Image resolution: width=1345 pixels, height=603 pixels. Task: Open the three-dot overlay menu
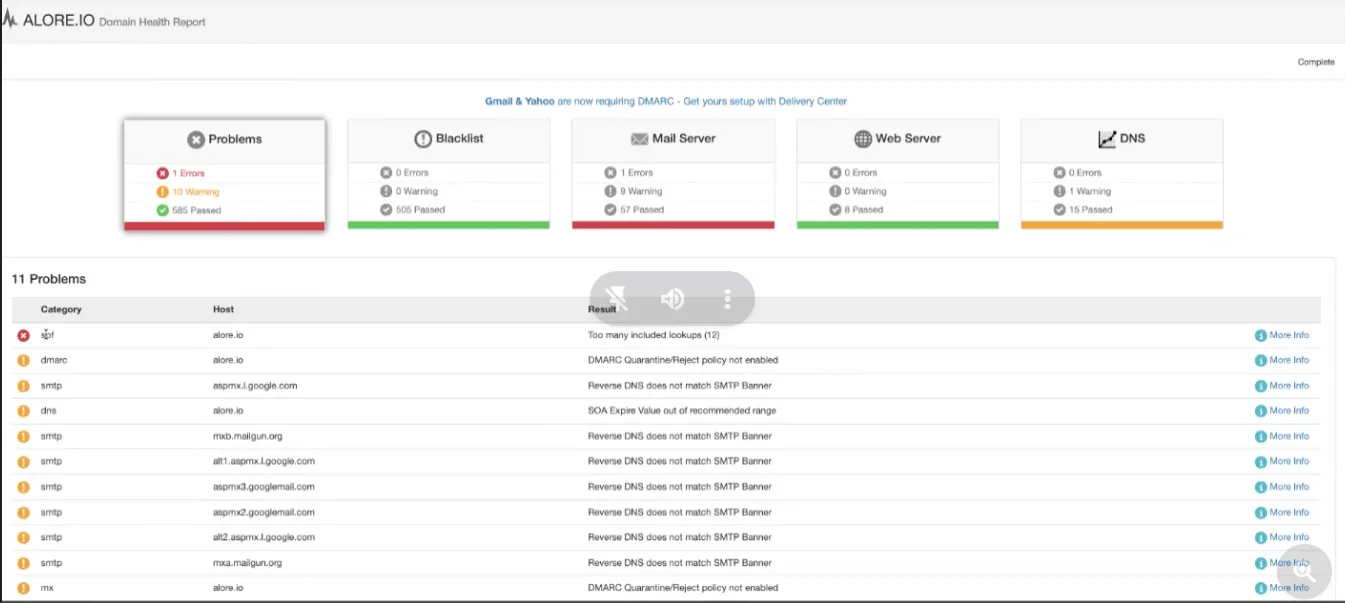tap(728, 298)
